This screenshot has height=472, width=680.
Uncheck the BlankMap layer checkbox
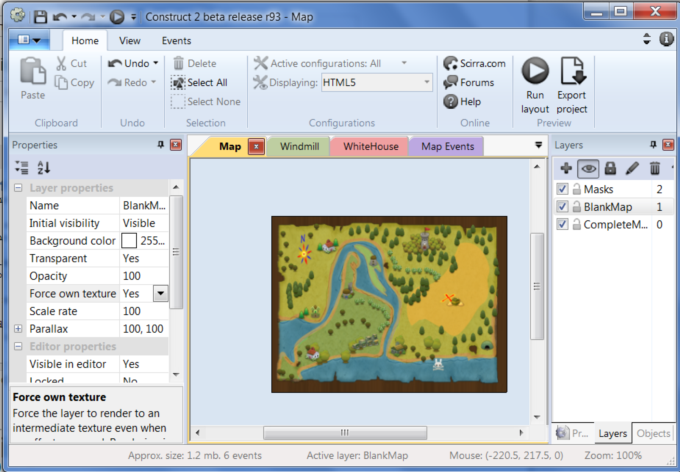tap(562, 207)
